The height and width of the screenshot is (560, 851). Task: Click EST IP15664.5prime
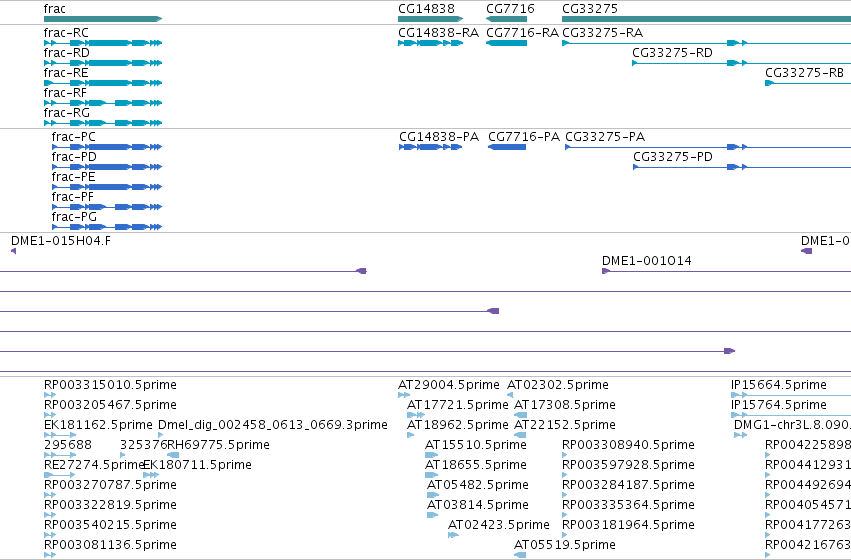pyautogui.click(x=791, y=395)
